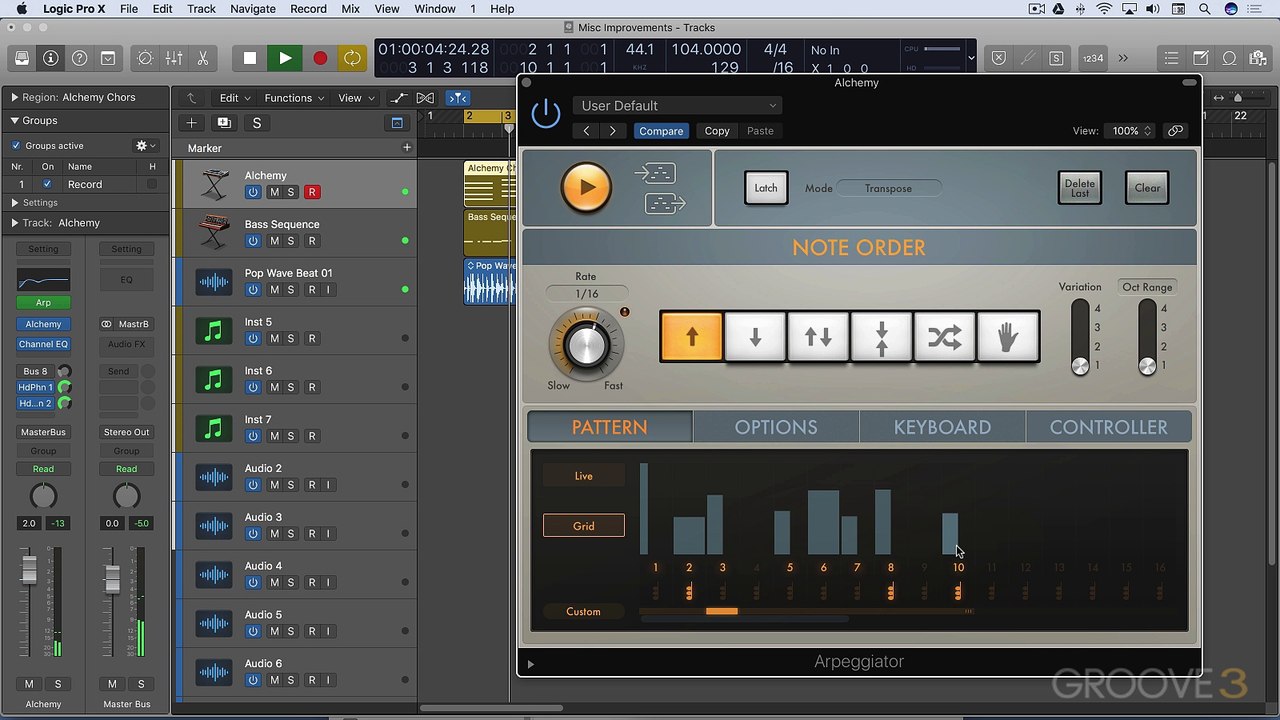The image size is (1280, 720).
Task: Select the Down note order button
Action: pyautogui.click(x=755, y=337)
